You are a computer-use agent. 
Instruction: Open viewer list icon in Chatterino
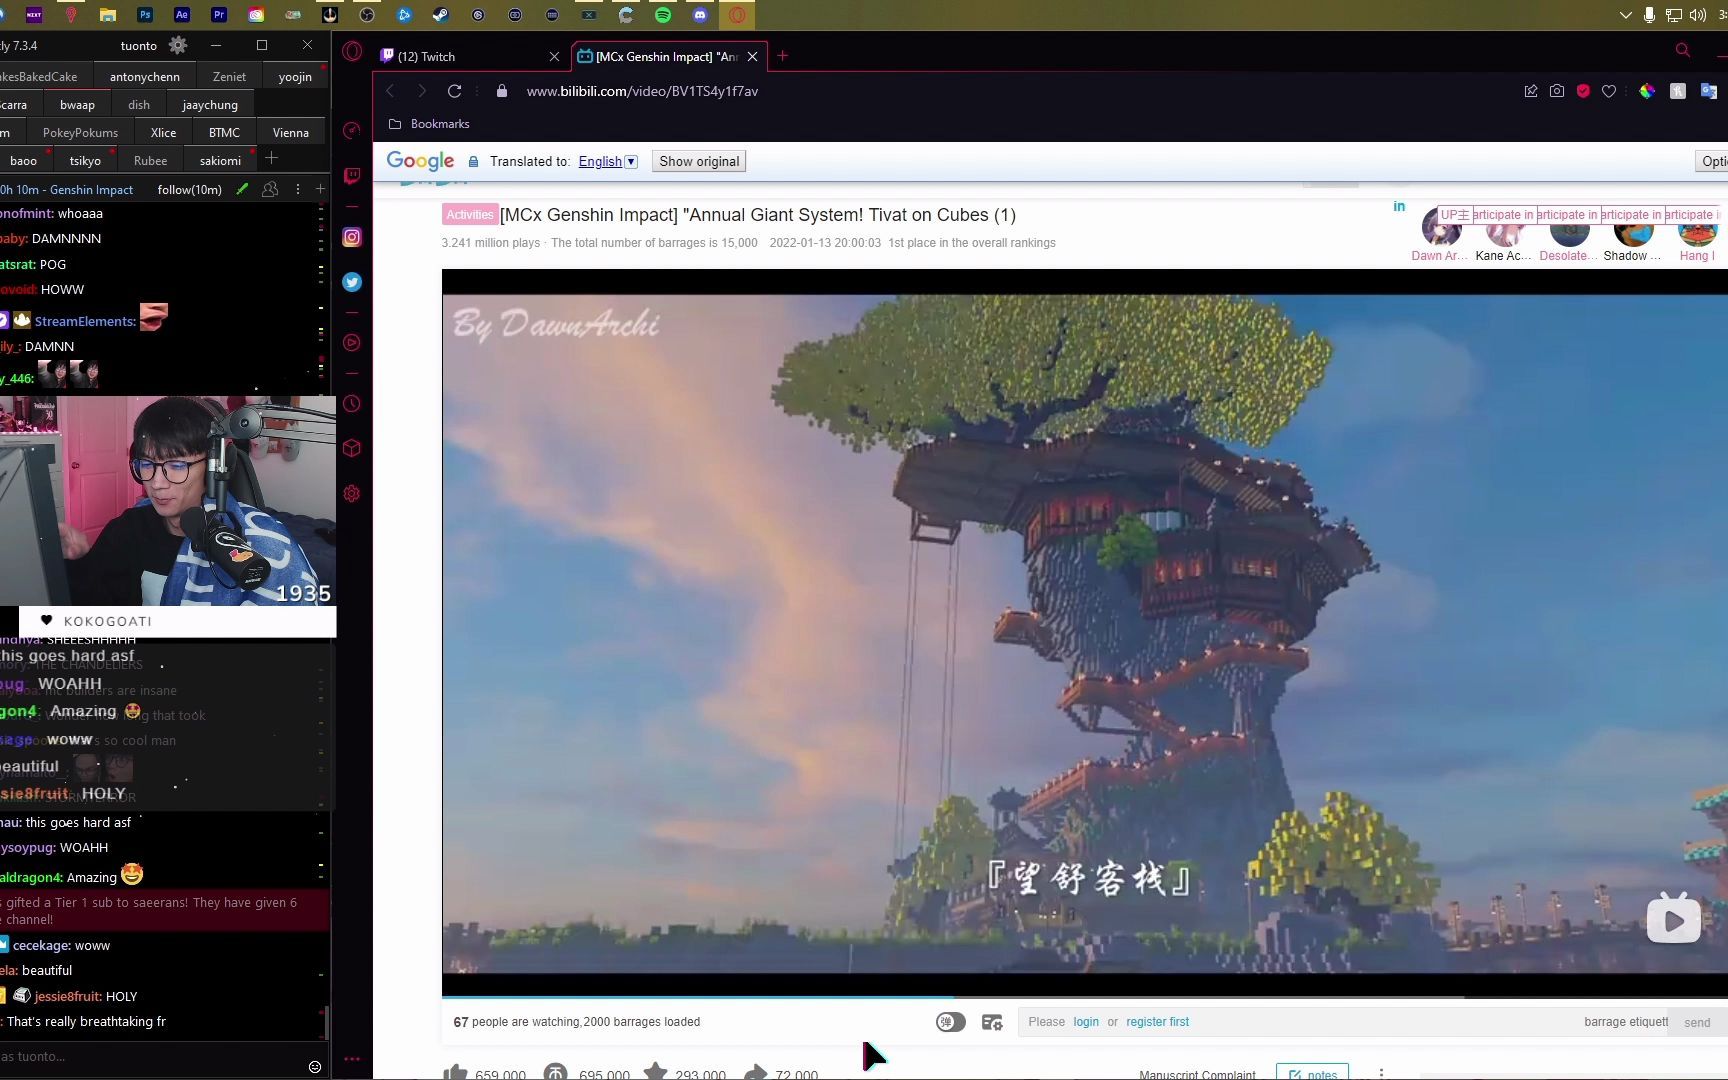[270, 189]
